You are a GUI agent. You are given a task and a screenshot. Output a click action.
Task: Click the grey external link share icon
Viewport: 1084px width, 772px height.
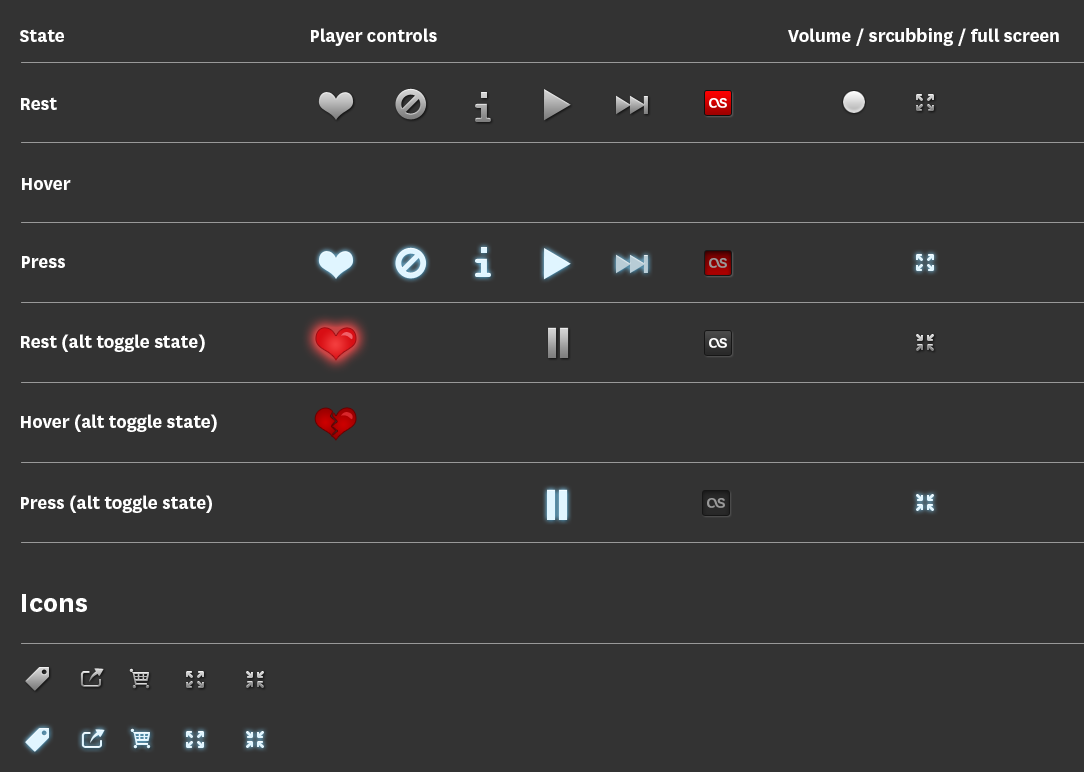92,678
